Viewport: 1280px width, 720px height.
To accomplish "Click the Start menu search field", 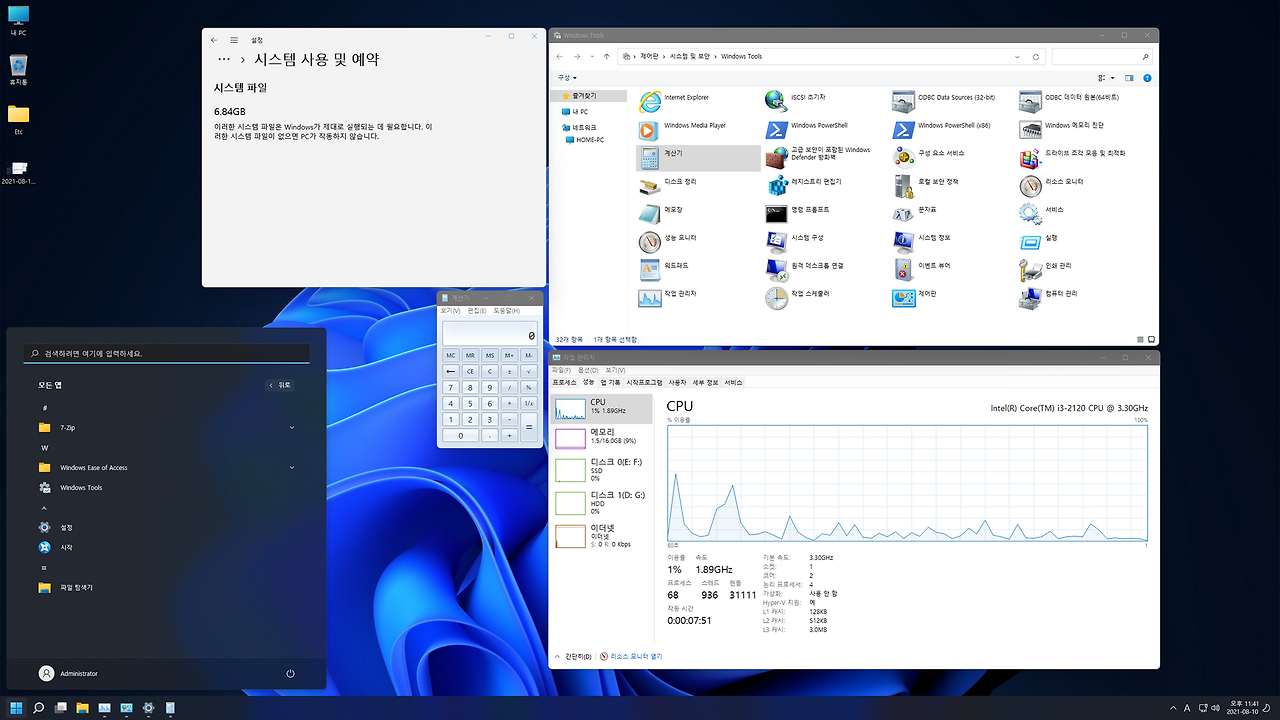I will (166, 353).
